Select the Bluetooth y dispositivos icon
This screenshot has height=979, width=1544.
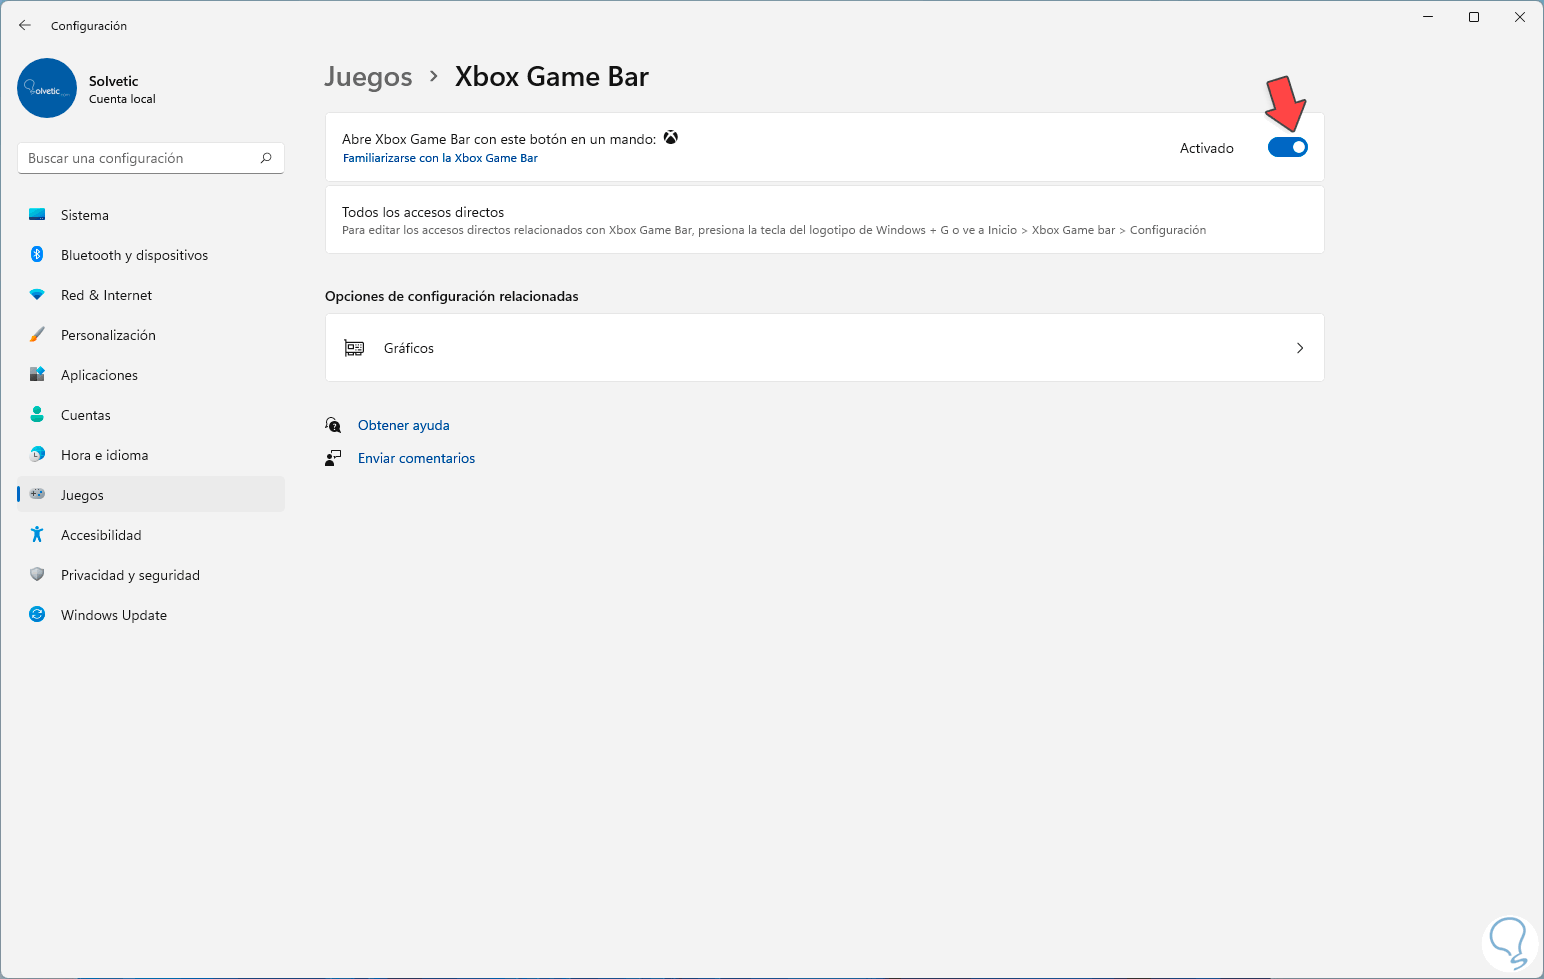[37, 255]
